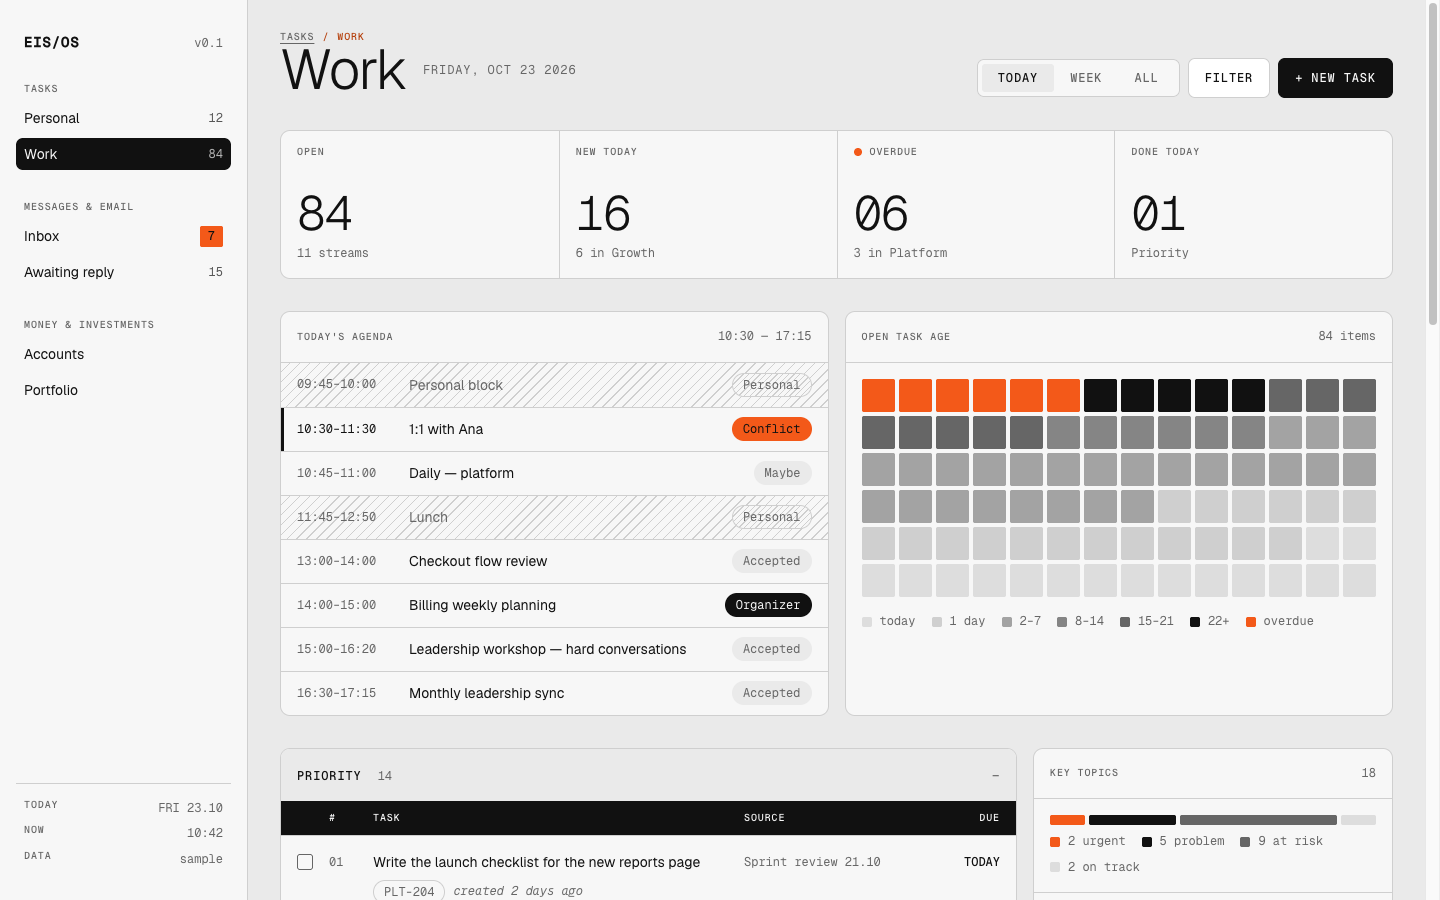Open the Filter button
The width and height of the screenshot is (1440, 900).
click(1229, 78)
